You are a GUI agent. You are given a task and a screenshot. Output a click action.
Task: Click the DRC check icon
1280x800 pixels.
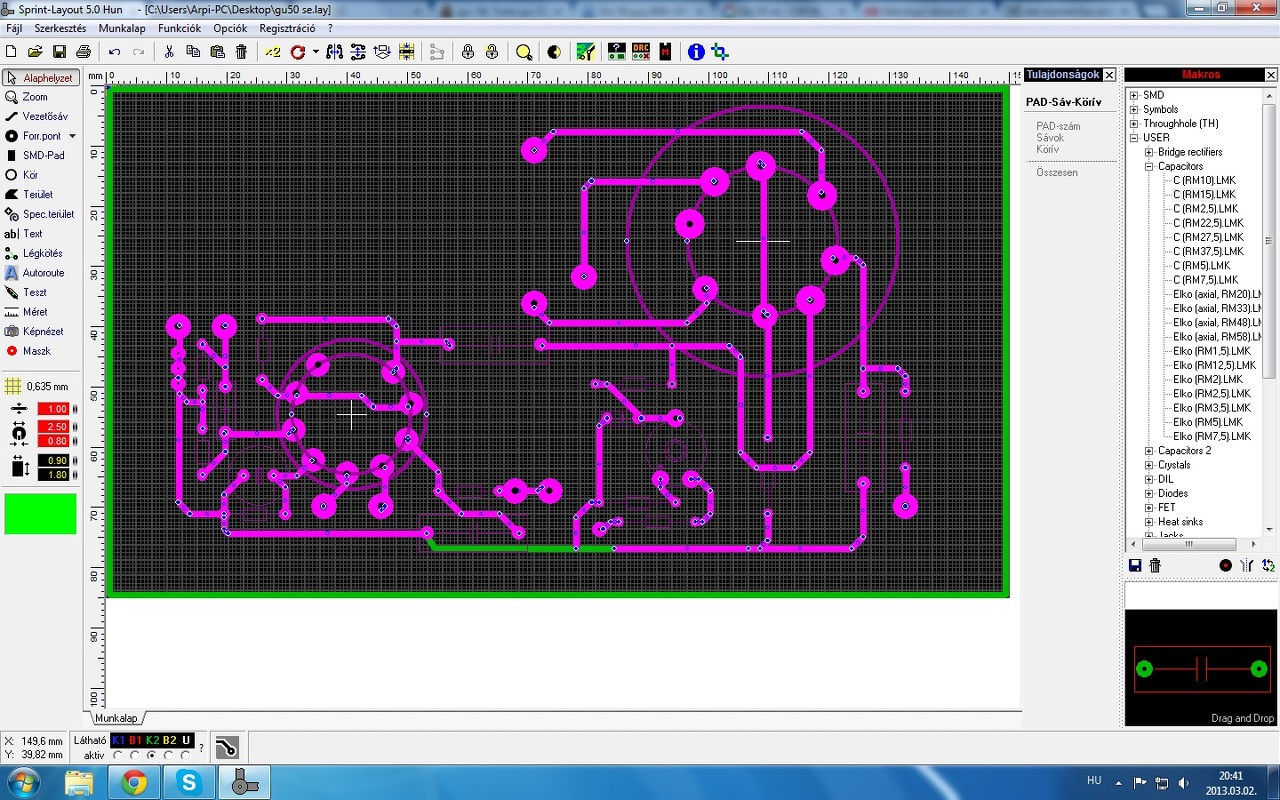coord(640,52)
